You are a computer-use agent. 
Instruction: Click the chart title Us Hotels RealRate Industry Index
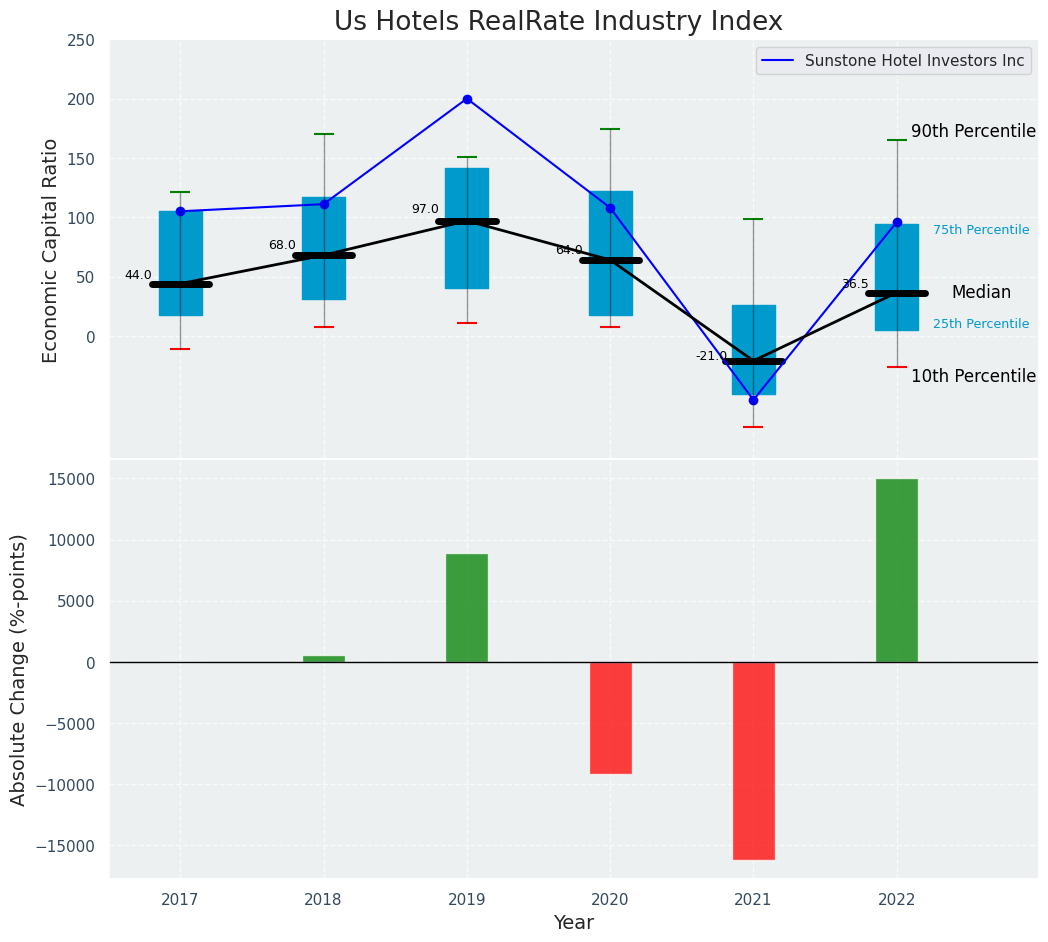tap(558, 22)
